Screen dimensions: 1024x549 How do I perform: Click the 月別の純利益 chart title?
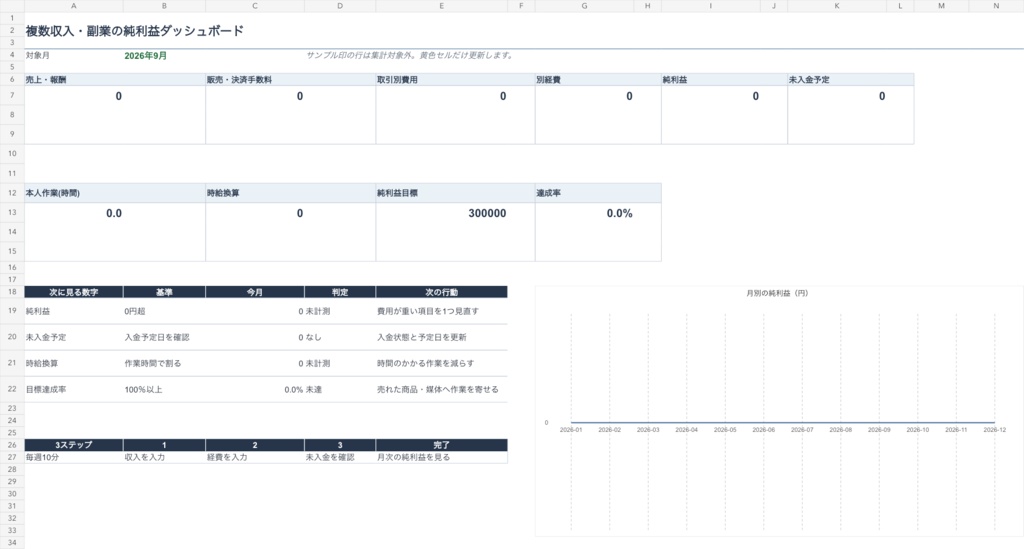pos(777,293)
